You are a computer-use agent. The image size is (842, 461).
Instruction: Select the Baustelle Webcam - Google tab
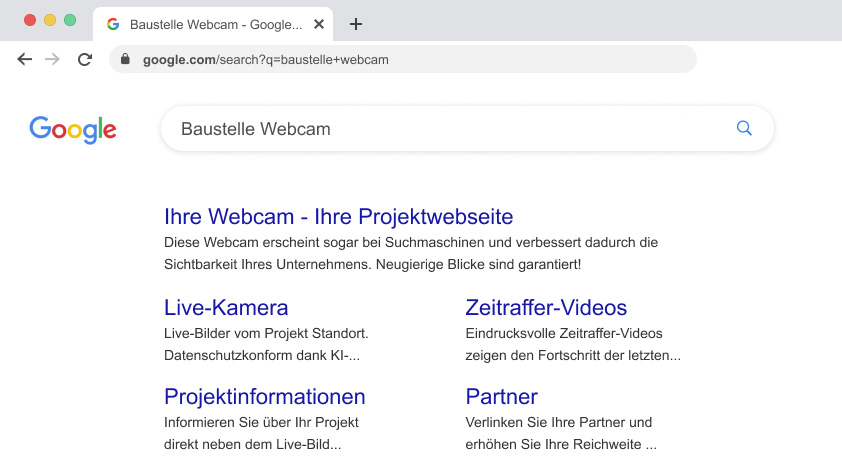213,24
